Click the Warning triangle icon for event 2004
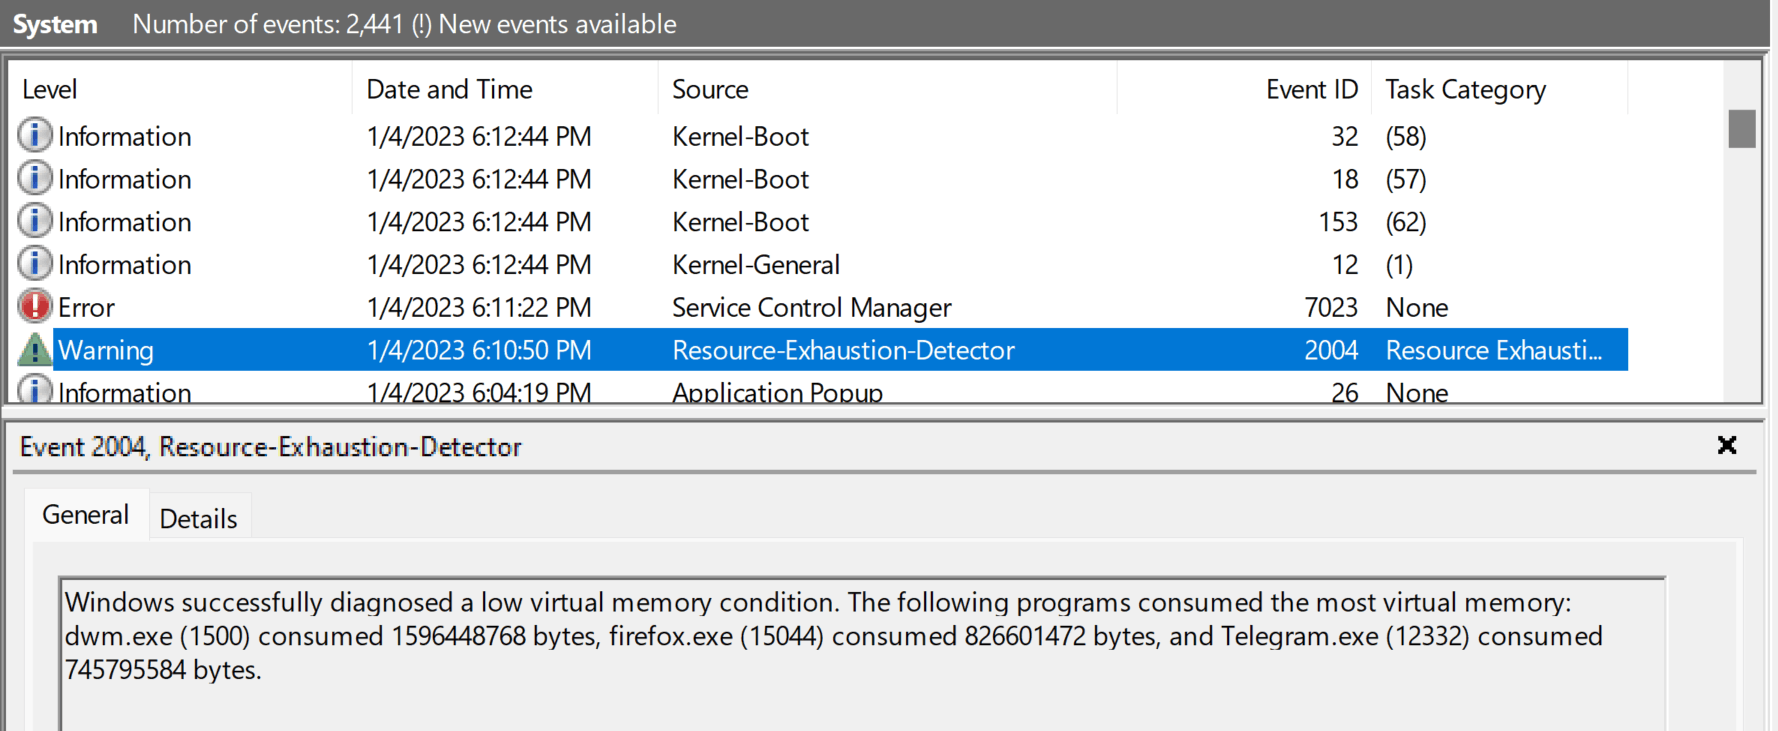Screen dimensions: 1778x731 point(35,350)
